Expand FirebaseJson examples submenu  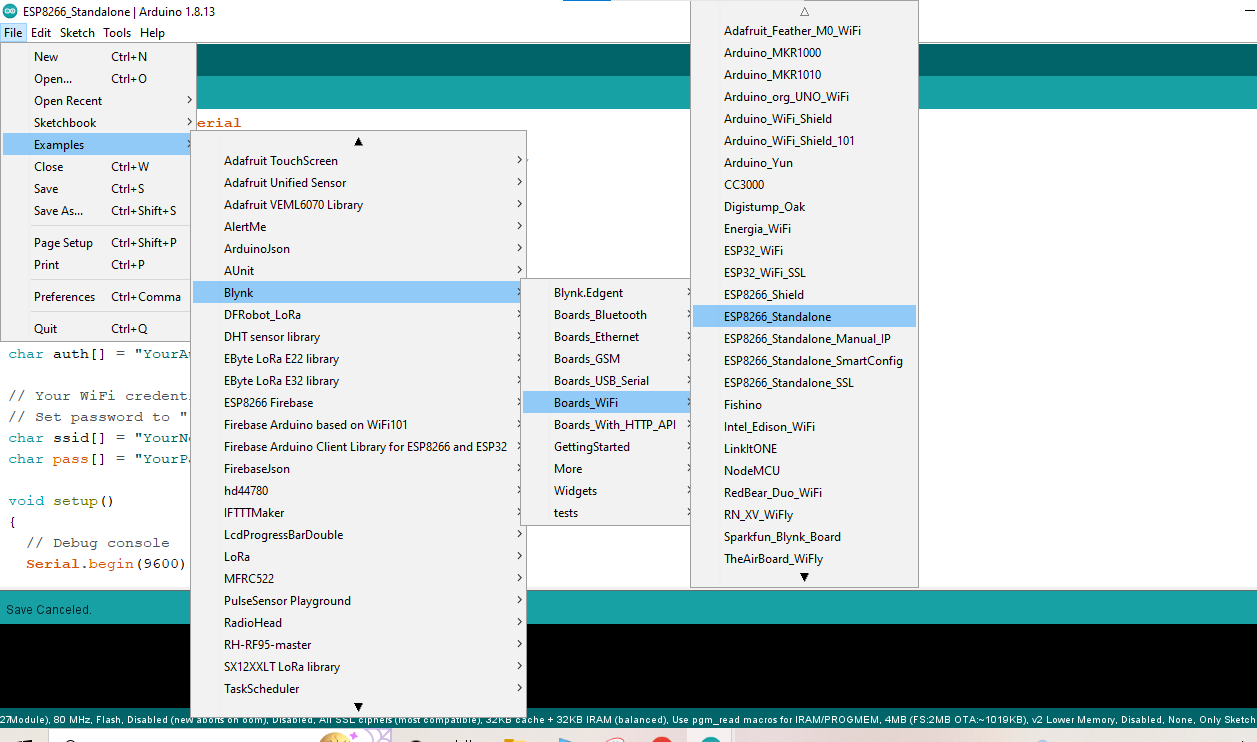[358, 469]
